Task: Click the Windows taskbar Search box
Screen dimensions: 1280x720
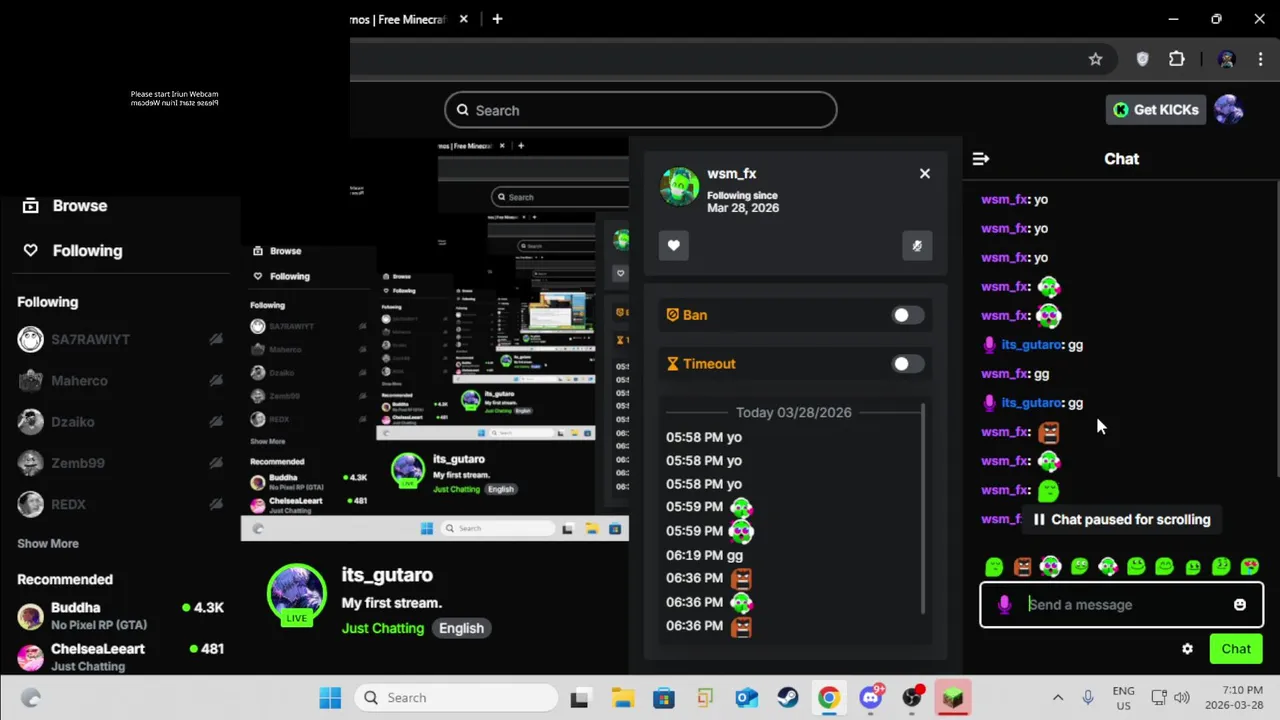Action: coord(456,698)
